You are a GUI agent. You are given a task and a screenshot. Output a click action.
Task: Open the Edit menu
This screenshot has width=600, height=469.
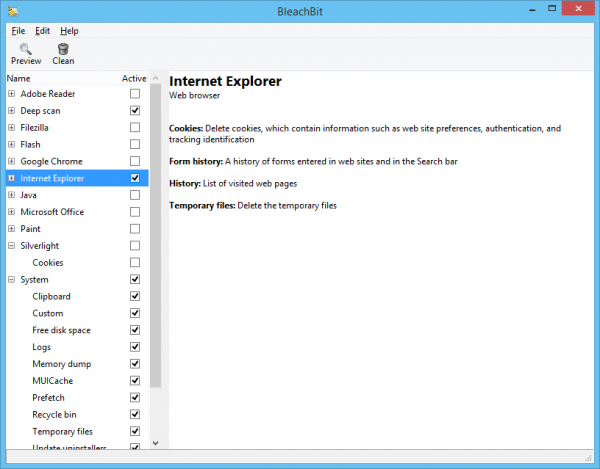click(x=42, y=31)
